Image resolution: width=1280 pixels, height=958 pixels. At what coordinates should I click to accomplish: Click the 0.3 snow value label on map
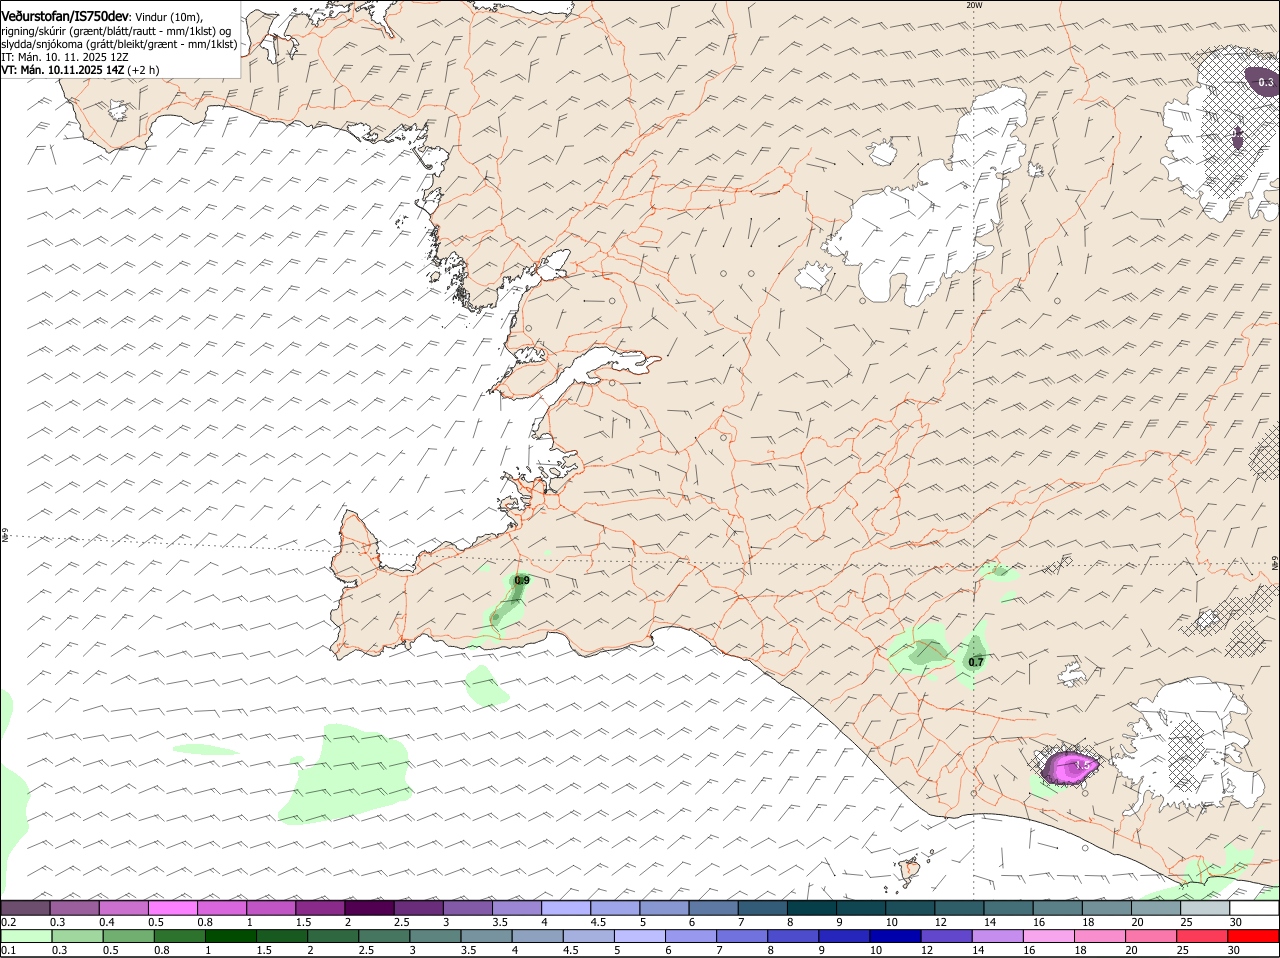click(1266, 83)
